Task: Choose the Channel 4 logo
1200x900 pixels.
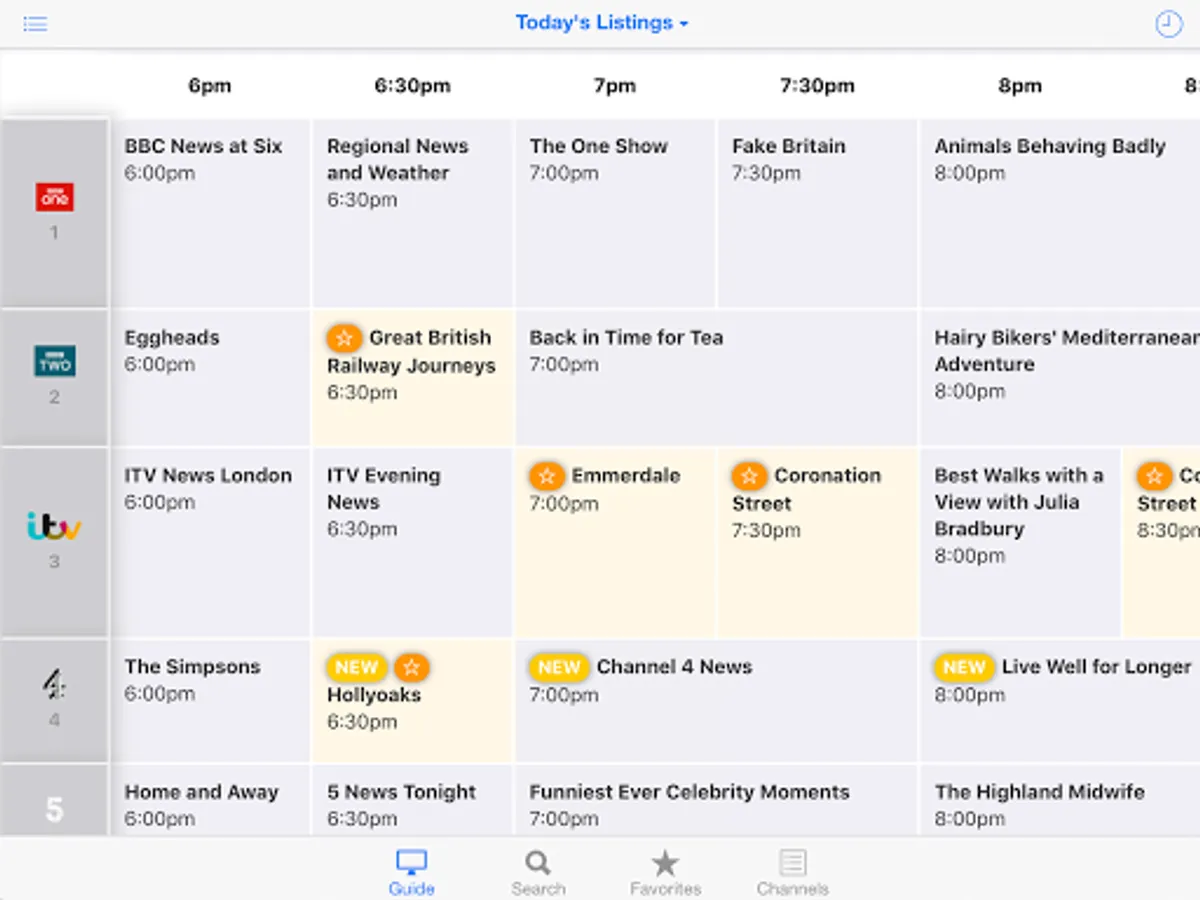Action: (55, 685)
